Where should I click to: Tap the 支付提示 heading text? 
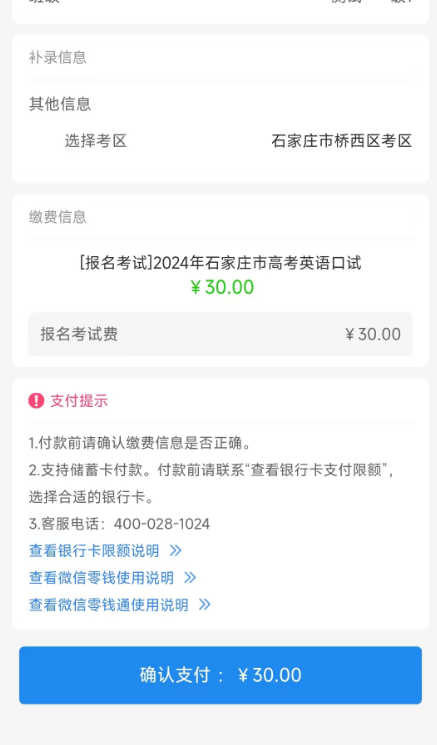(79, 401)
